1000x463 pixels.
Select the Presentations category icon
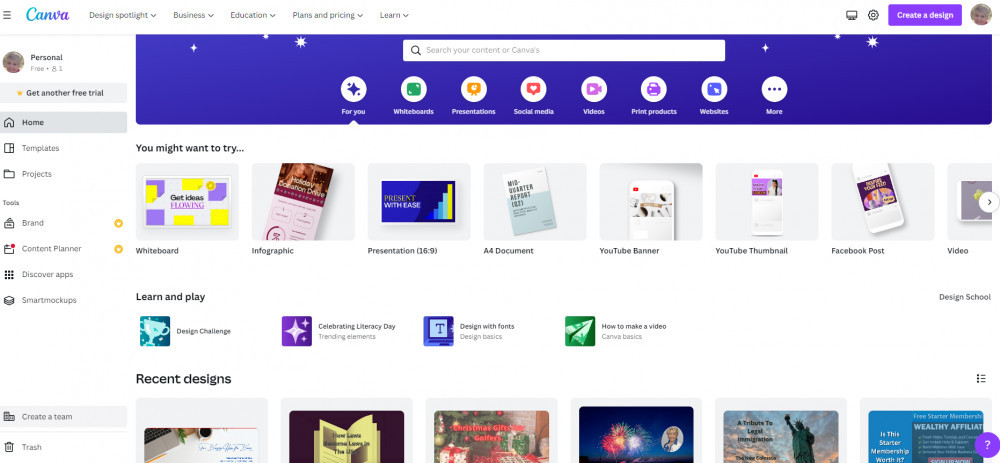click(x=473, y=89)
